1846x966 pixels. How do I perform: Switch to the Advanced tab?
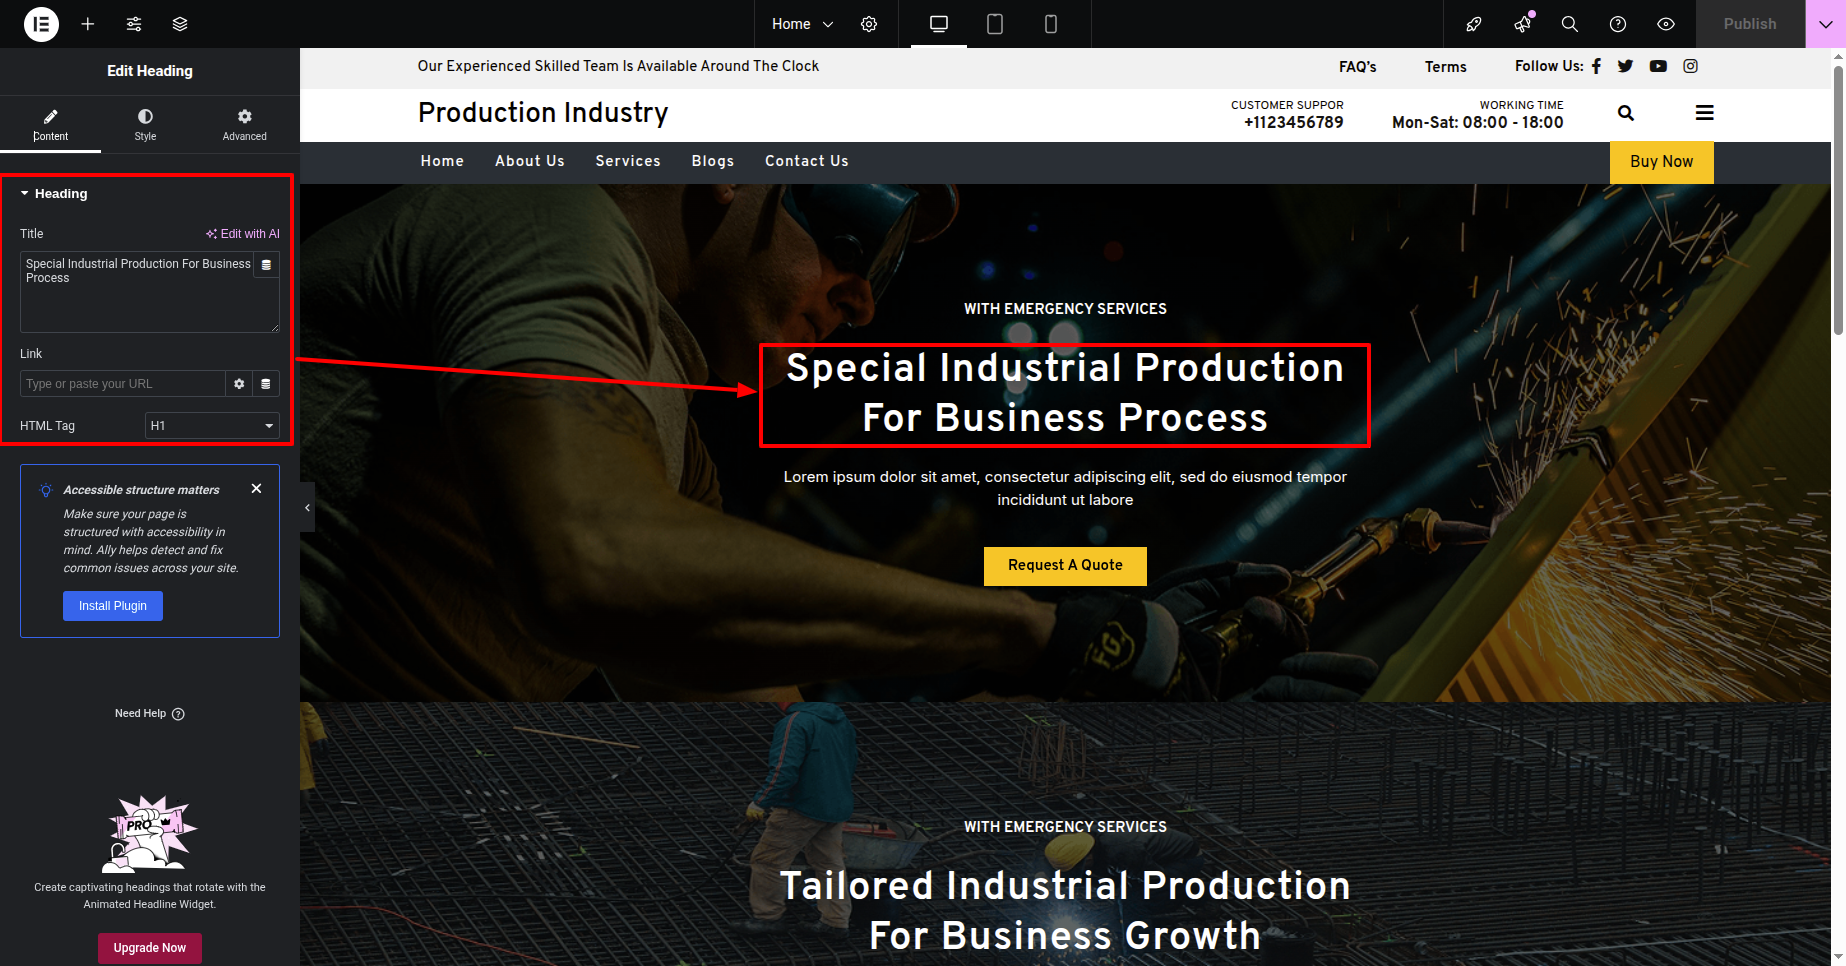(245, 125)
